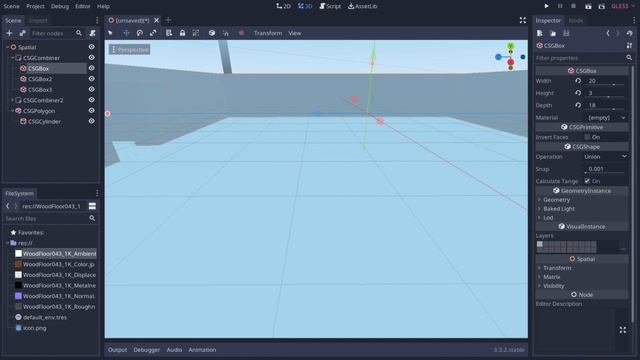Viewport: 640px width, 360px height.
Task: Enable Invert Faces checkbox
Action: pos(587,137)
